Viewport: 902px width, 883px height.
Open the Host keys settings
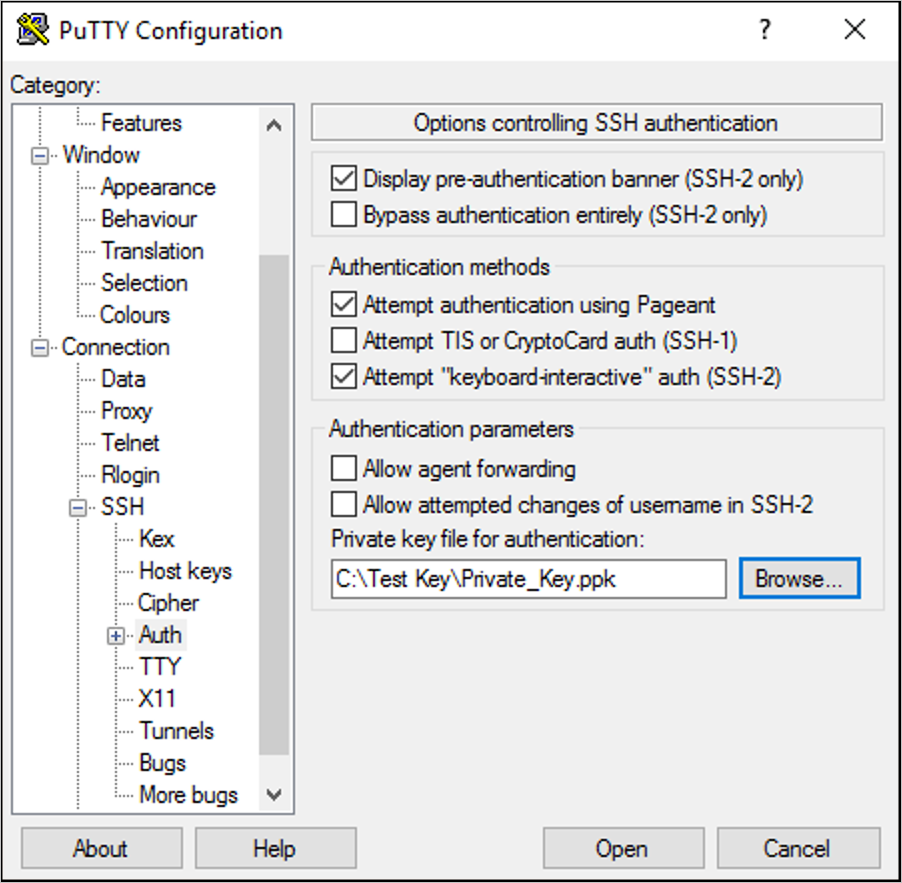pos(184,571)
